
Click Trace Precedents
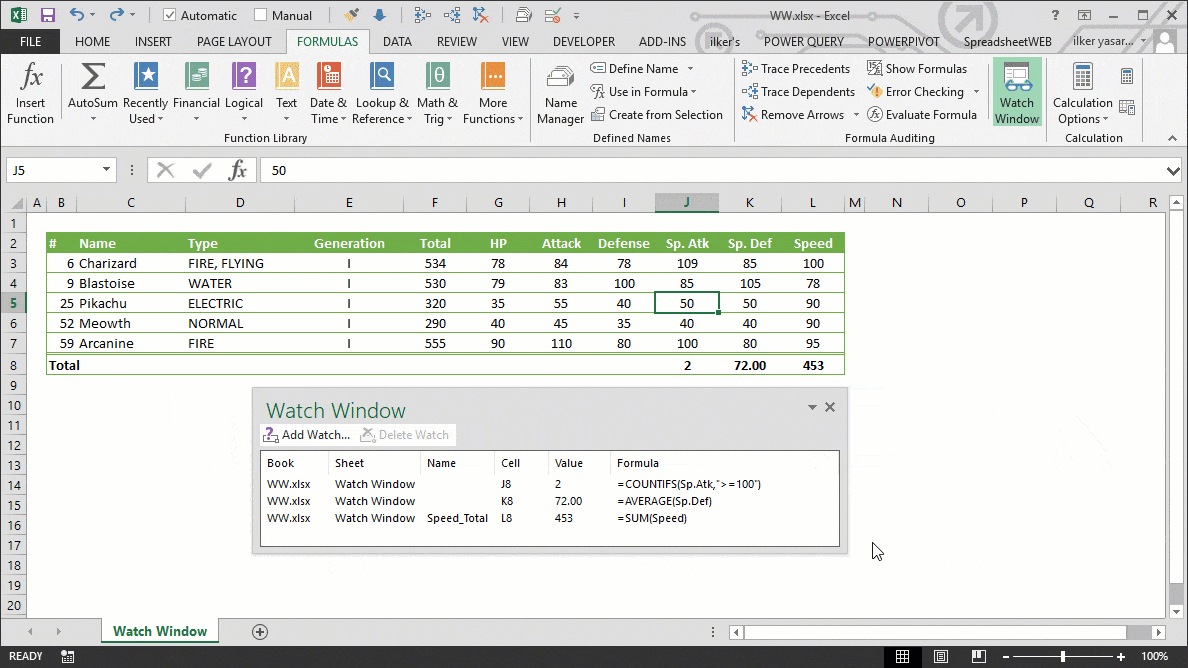(x=796, y=68)
